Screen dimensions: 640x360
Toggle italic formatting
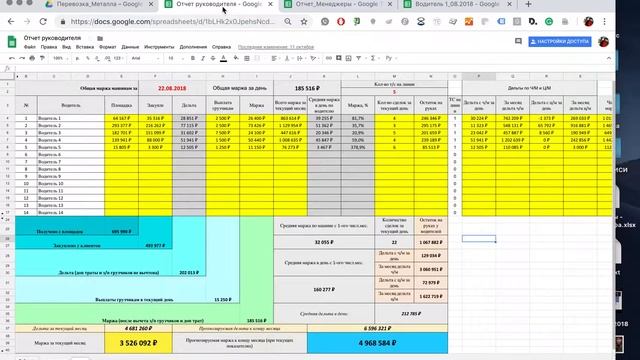pyautogui.click(x=203, y=58)
